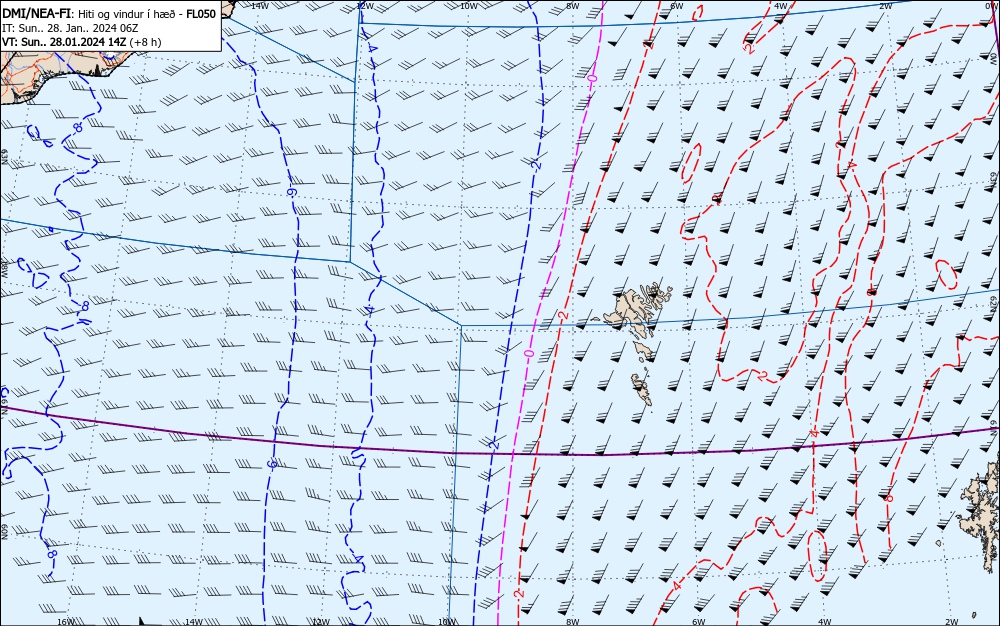Click the 6W longitude label on top edge
This screenshot has width=1000, height=626.
tap(677, 6)
